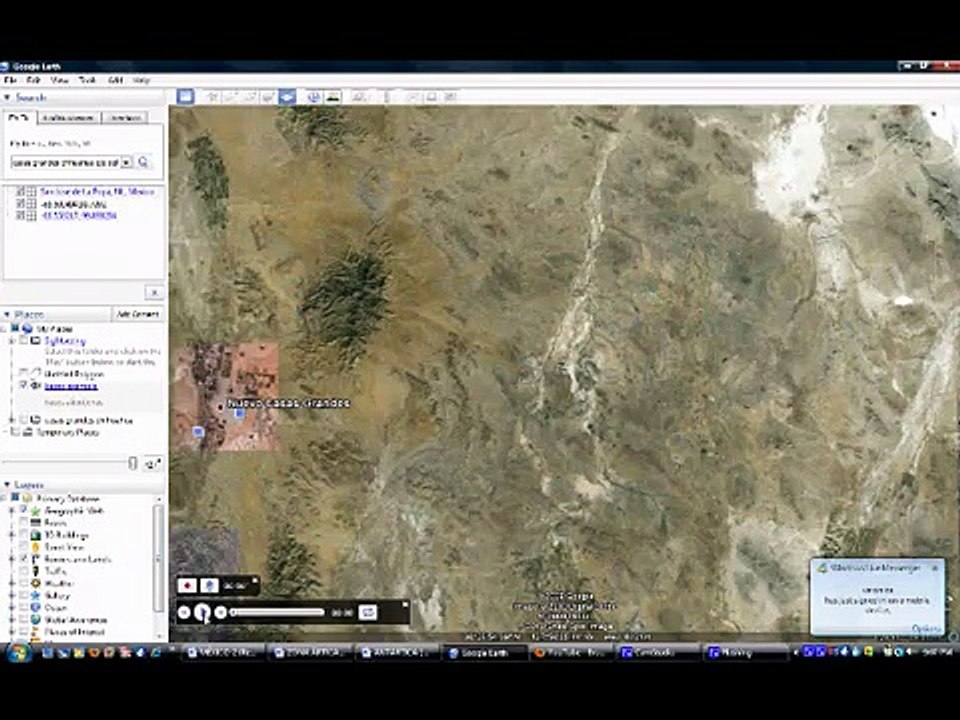Click the tour fast-forward button
The image size is (960, 720).
221,612
